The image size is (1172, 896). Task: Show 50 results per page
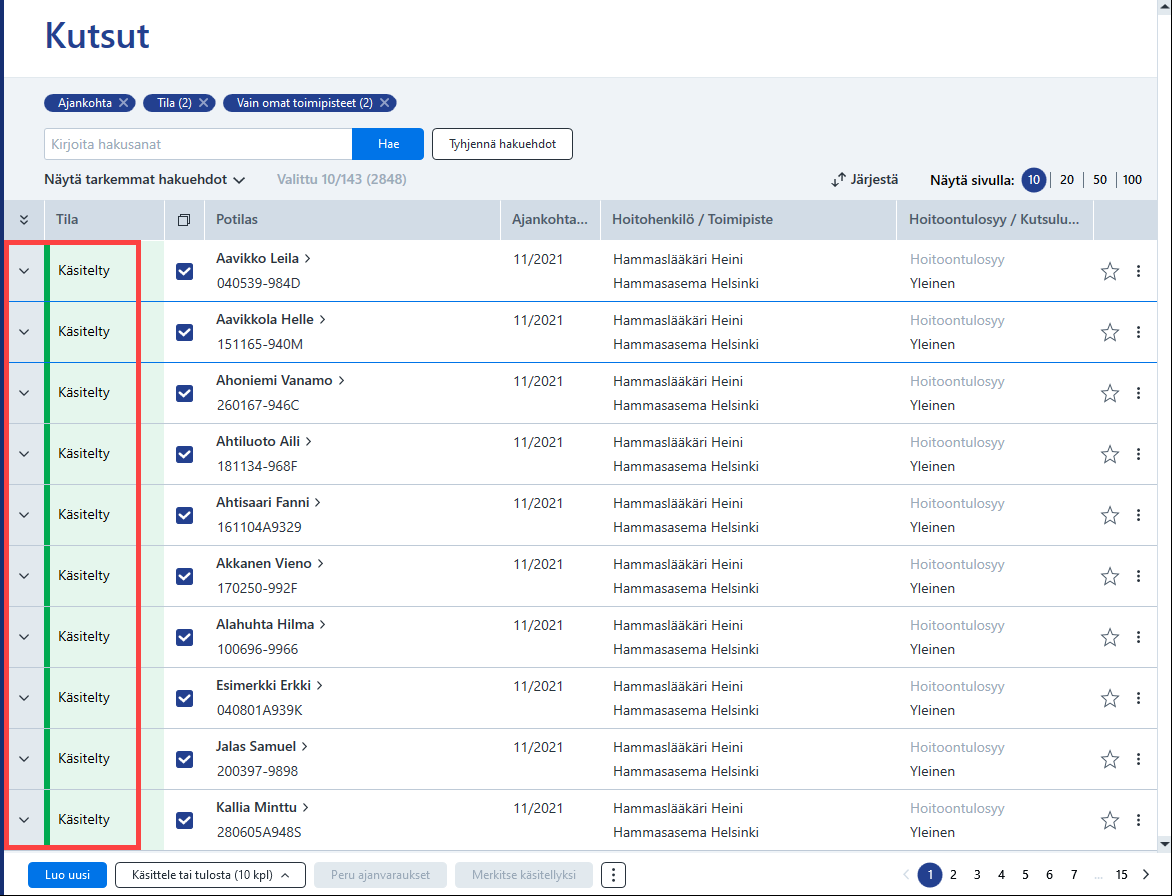[1099, 180]
